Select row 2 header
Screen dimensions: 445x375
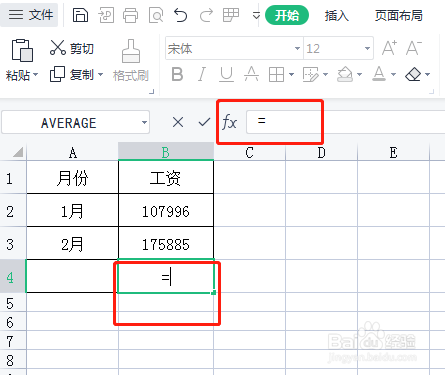tap(13, 210)
